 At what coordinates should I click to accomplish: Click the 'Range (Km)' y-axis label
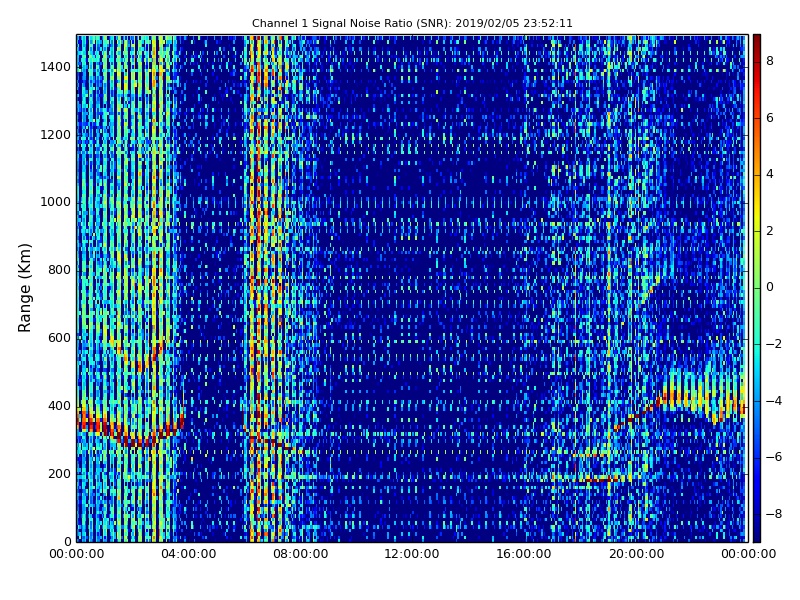coord(24,288)
